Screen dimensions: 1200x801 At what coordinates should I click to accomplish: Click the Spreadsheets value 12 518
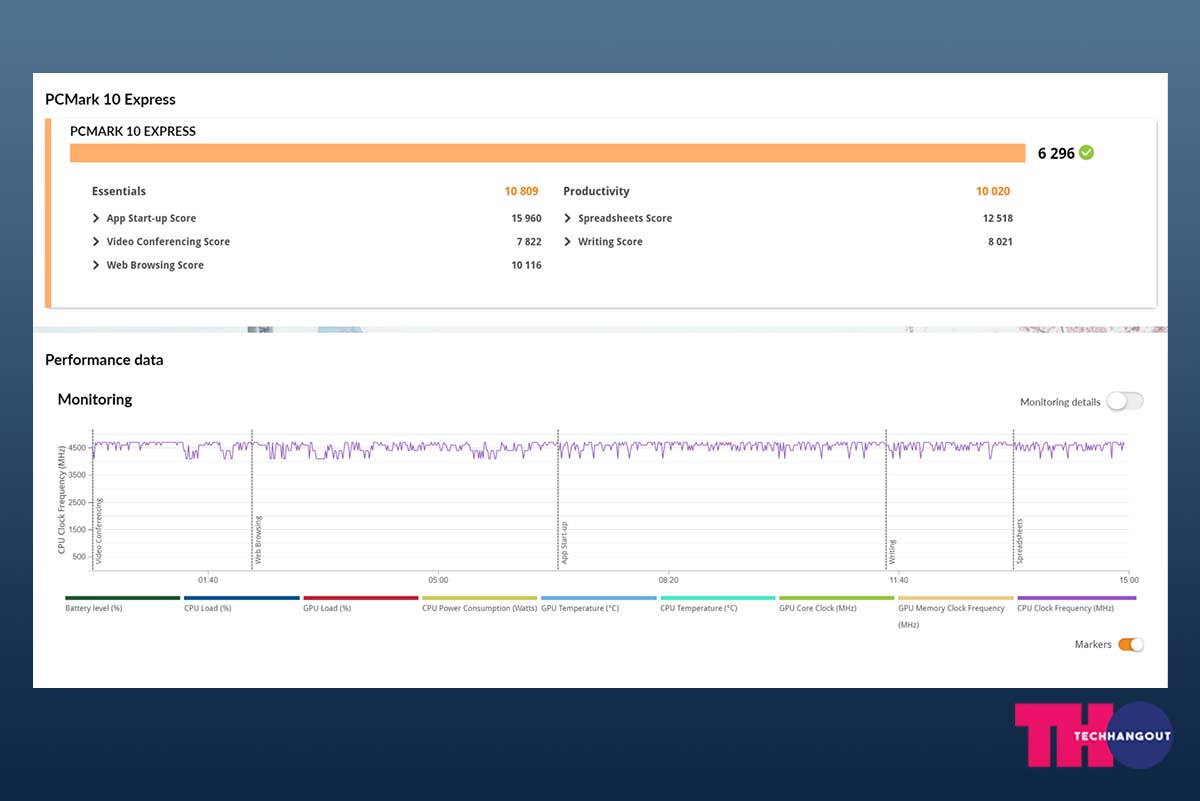998,218
